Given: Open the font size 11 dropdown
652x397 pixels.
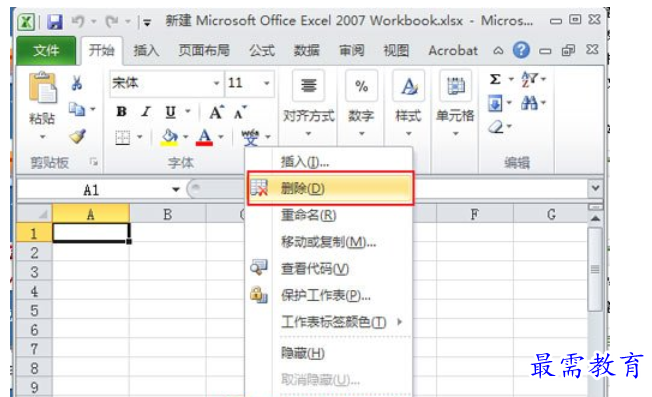Looking at the screenshot, I should coord(267,83).
